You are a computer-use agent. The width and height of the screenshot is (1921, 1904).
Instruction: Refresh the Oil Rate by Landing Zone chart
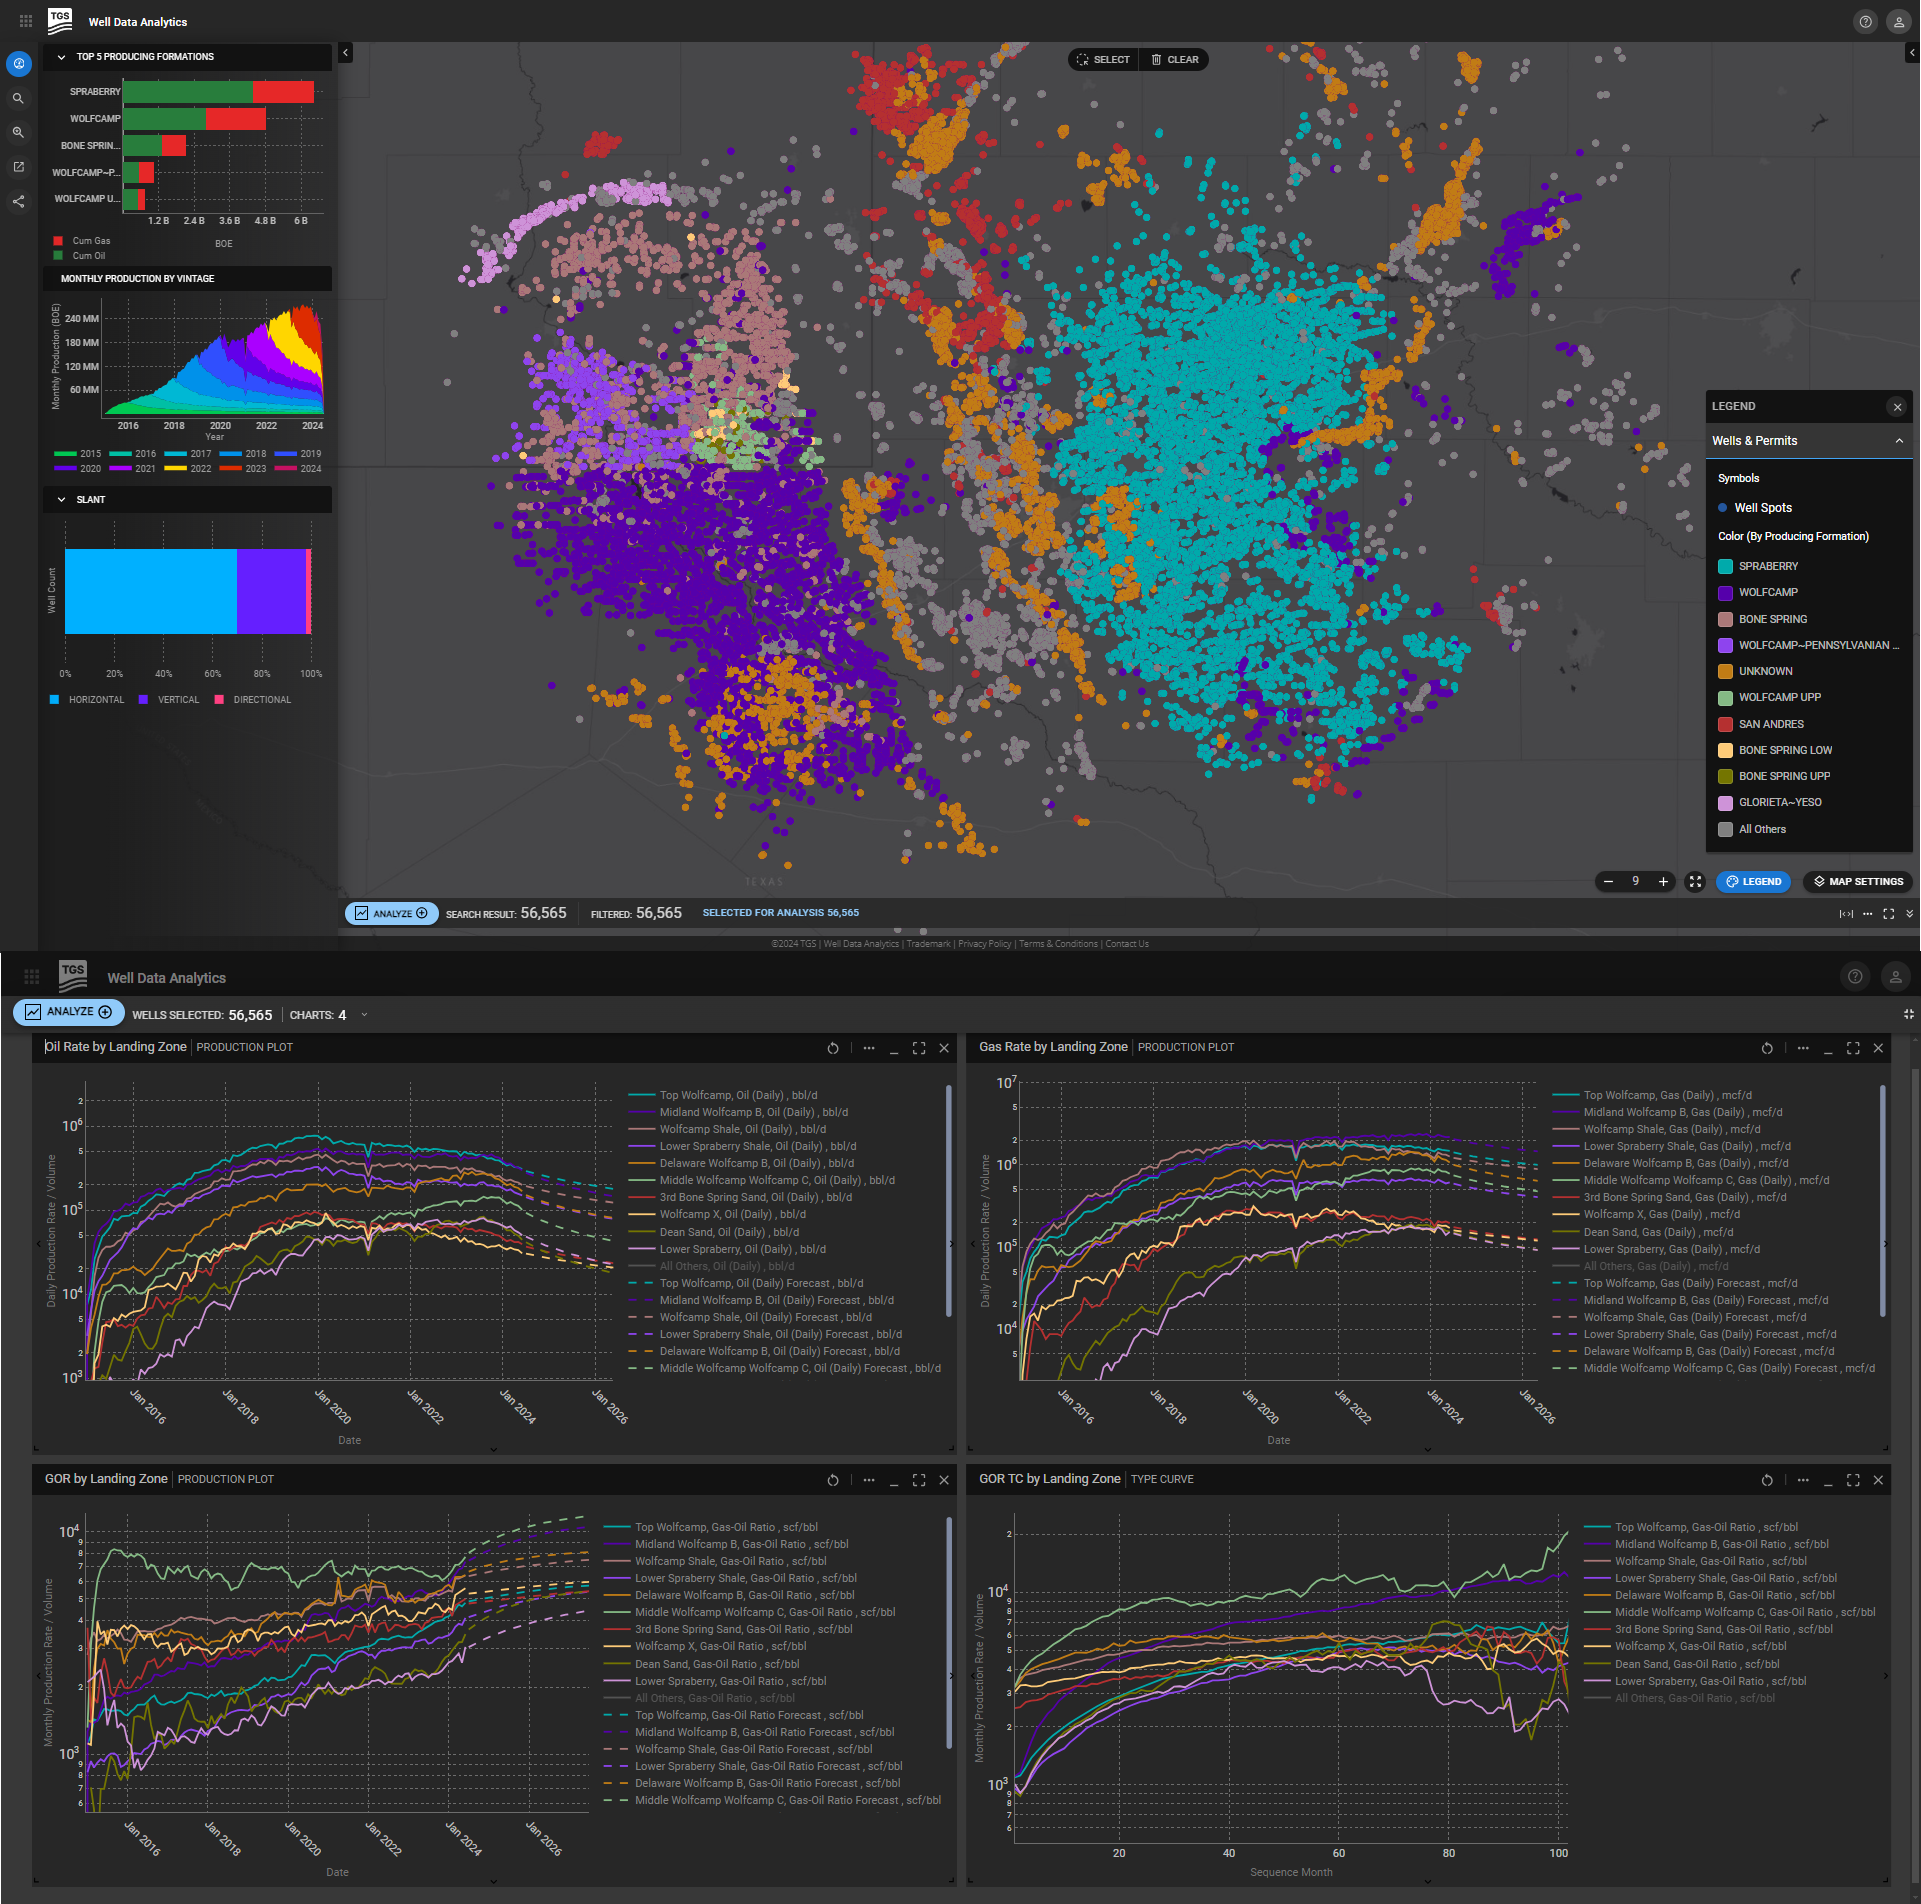pos(833,1048)
